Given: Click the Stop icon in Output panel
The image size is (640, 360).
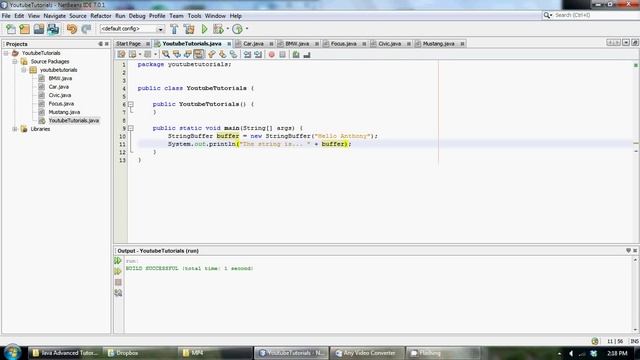Looking at the screenshot, I should pyautogui.click(x=118, y=282).
